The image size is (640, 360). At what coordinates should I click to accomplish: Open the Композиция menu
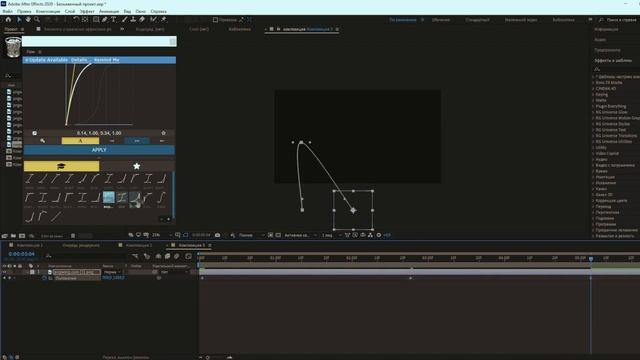[48, 11]
